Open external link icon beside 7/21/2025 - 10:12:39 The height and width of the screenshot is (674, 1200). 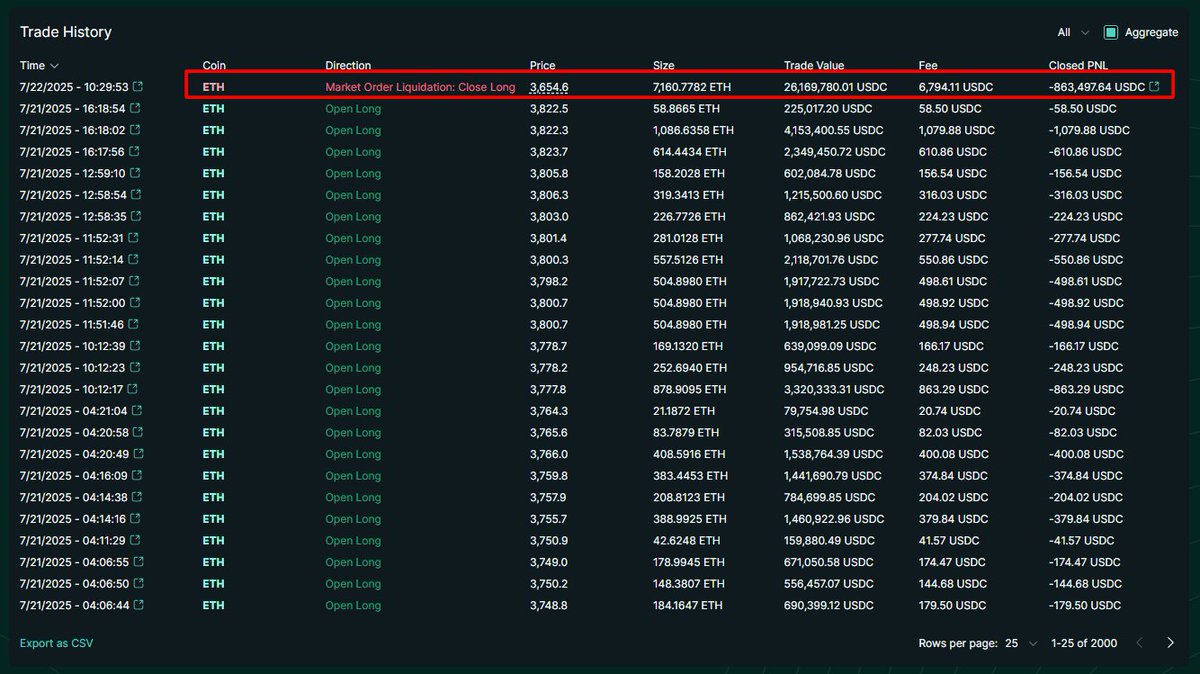[x=135, y=346]
